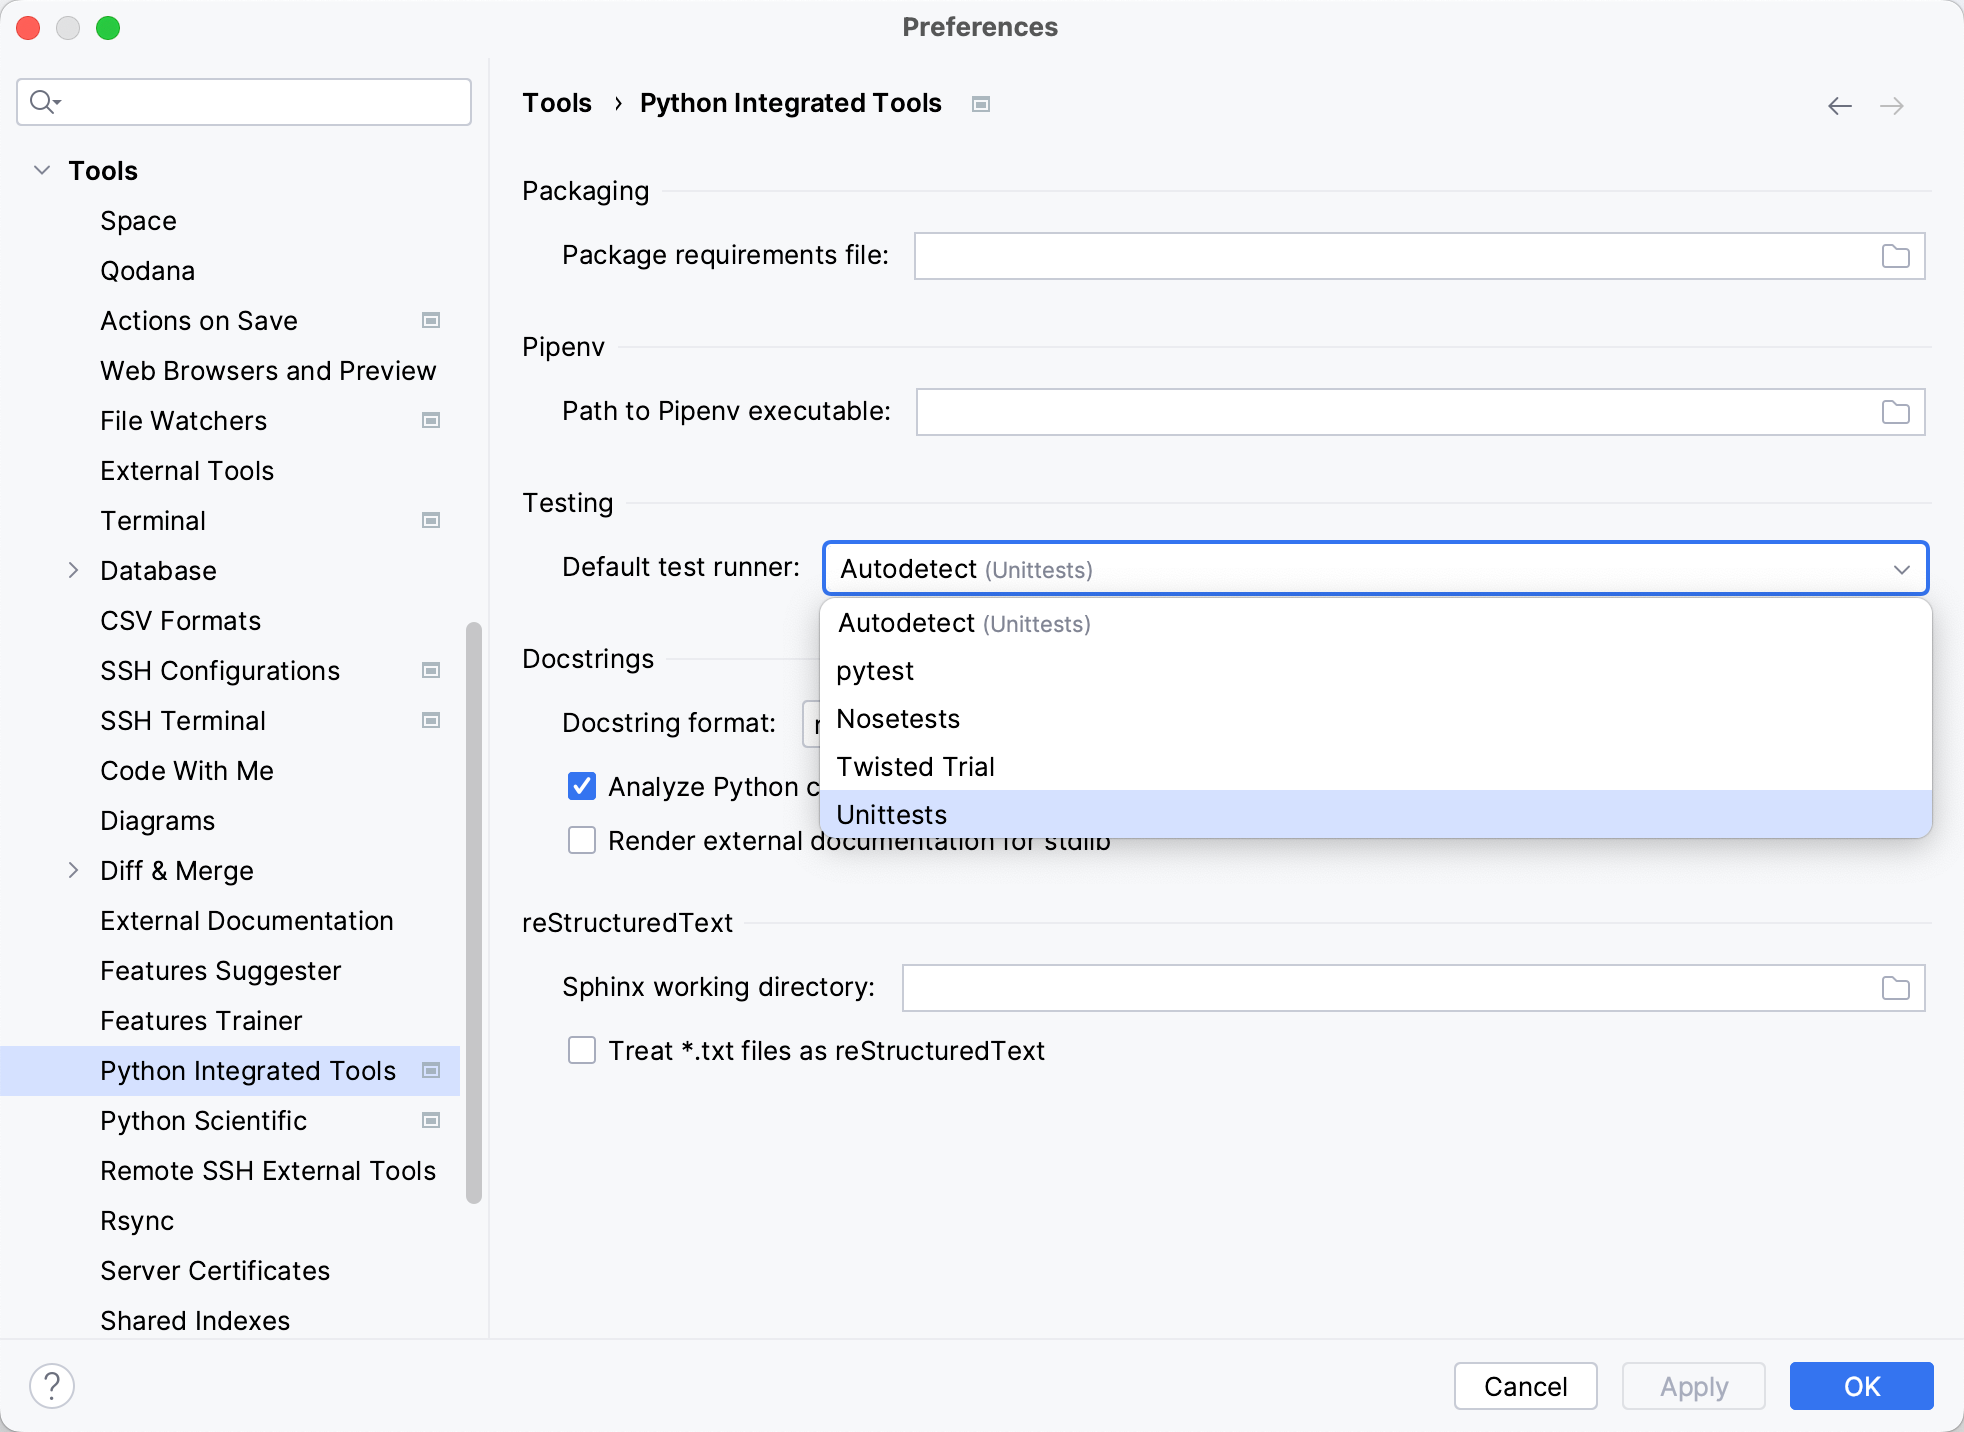Open the Docstring format dropdown
1964x1432 pixels.
click(x=811, y=724)
